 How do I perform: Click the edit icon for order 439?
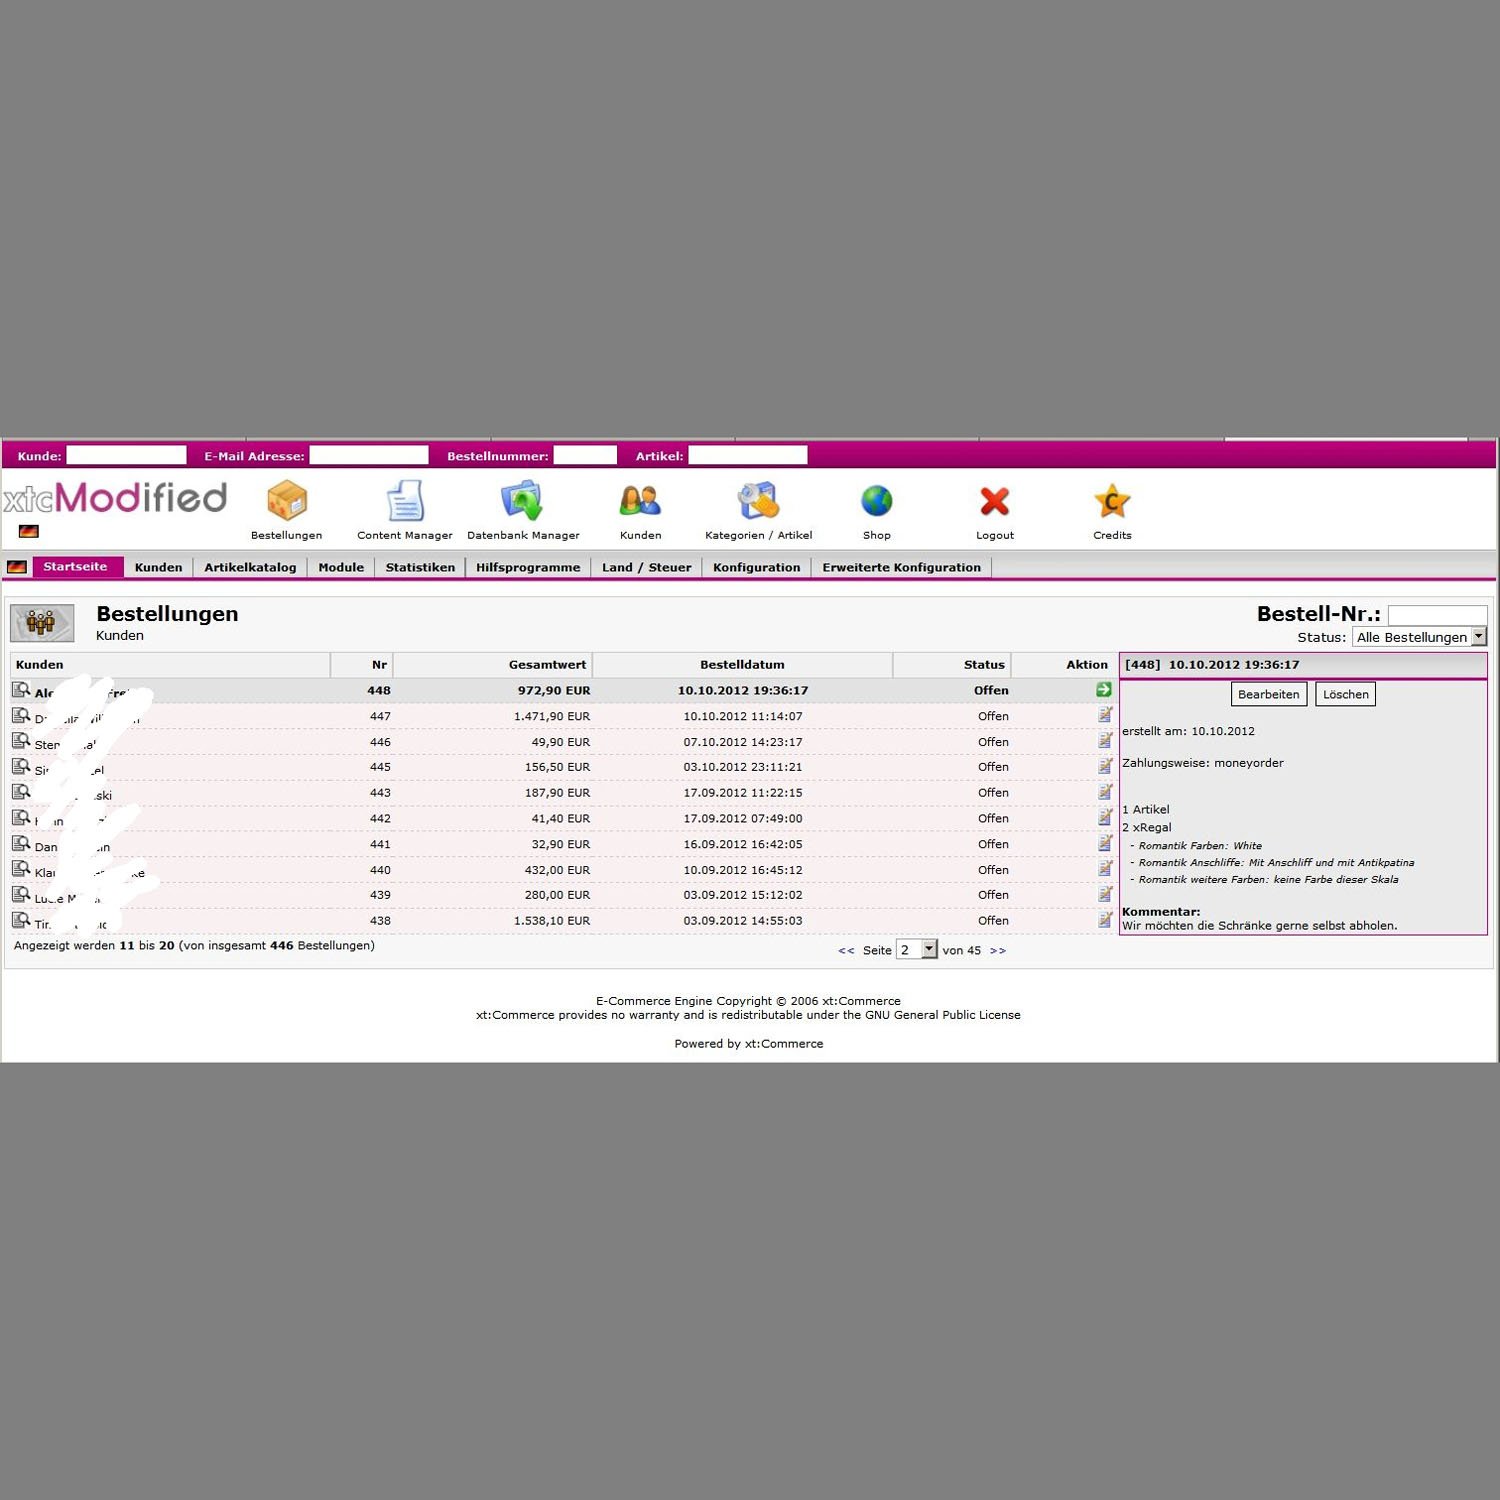pyautogui.click(x=1105, y=894)
